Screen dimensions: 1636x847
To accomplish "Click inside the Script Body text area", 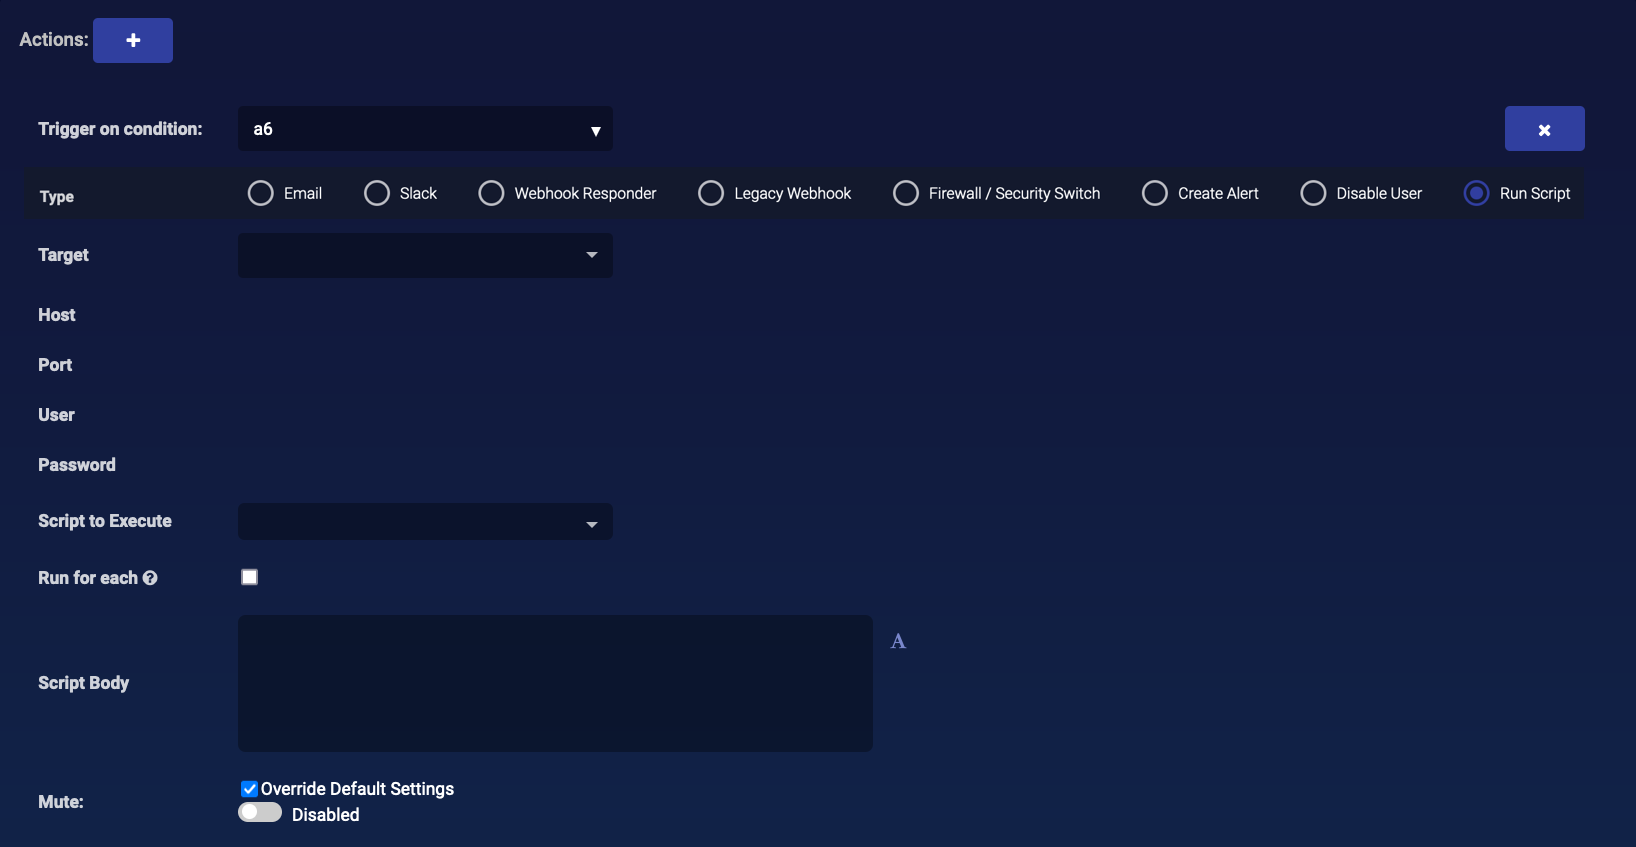I will click(555, 683).
